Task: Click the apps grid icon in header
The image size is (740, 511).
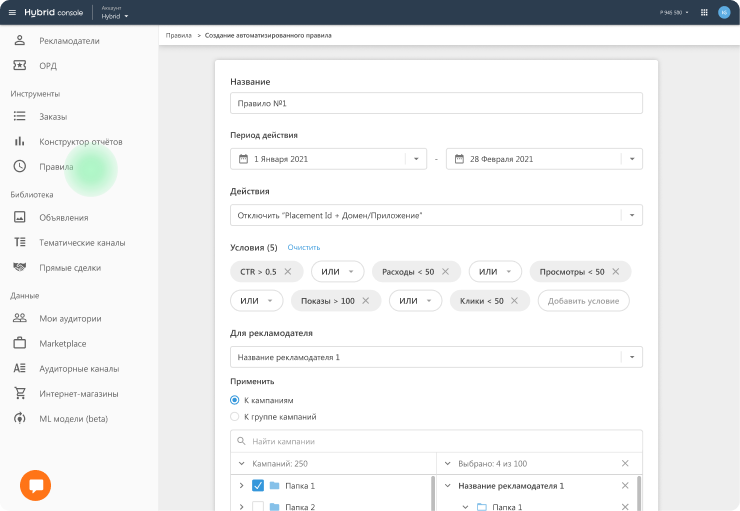Action: [x=704, y=13]
